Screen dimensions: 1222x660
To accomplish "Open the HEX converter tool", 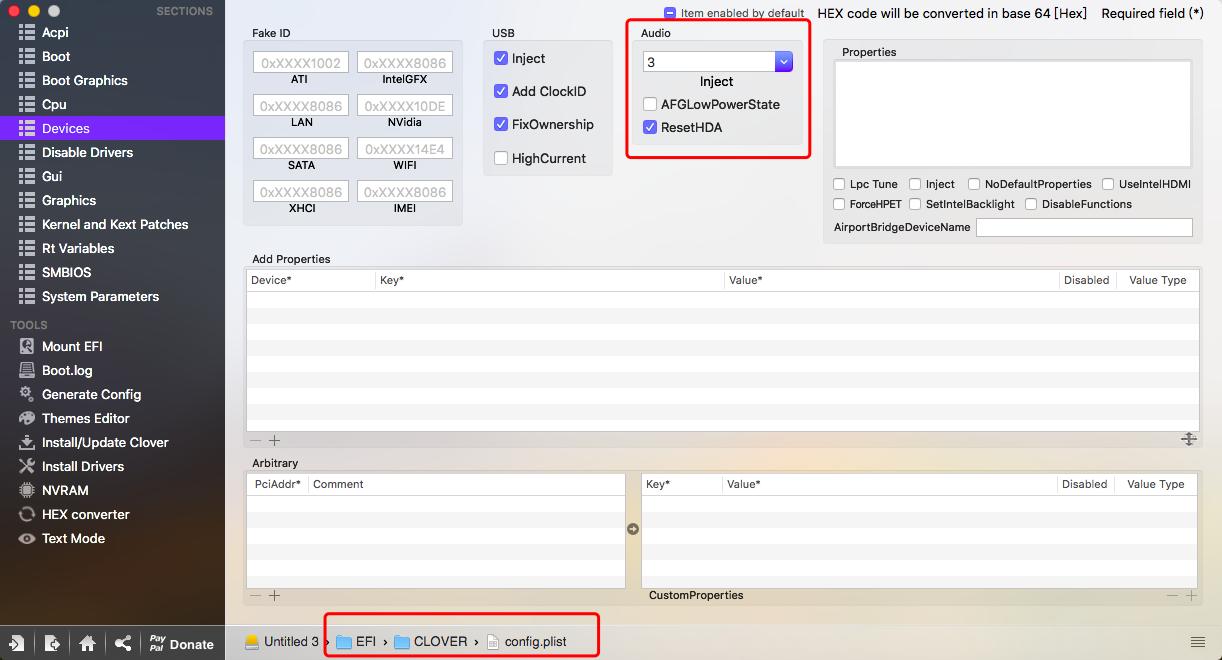I will click(x=86, y=514).
